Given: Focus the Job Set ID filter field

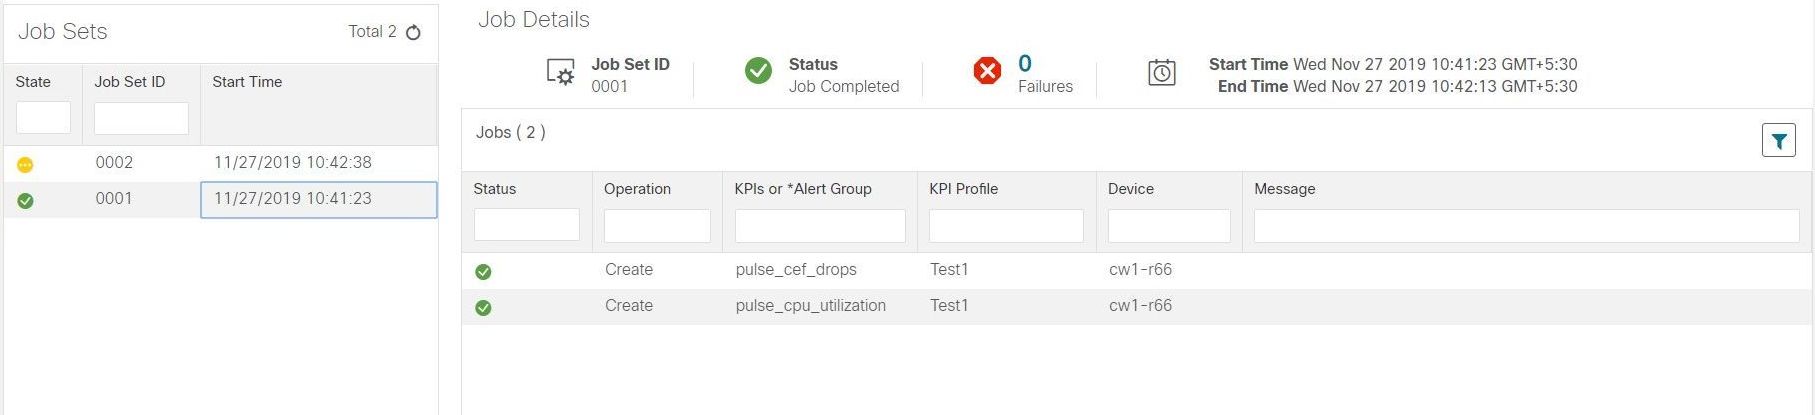Looking at the screenshot, I should [141, 118].
